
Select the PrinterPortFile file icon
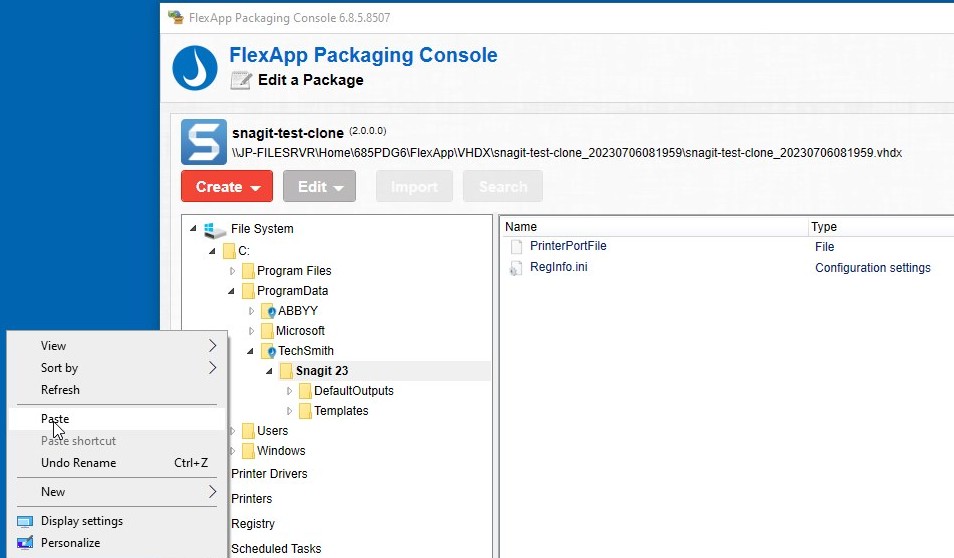tap(517, 246)
